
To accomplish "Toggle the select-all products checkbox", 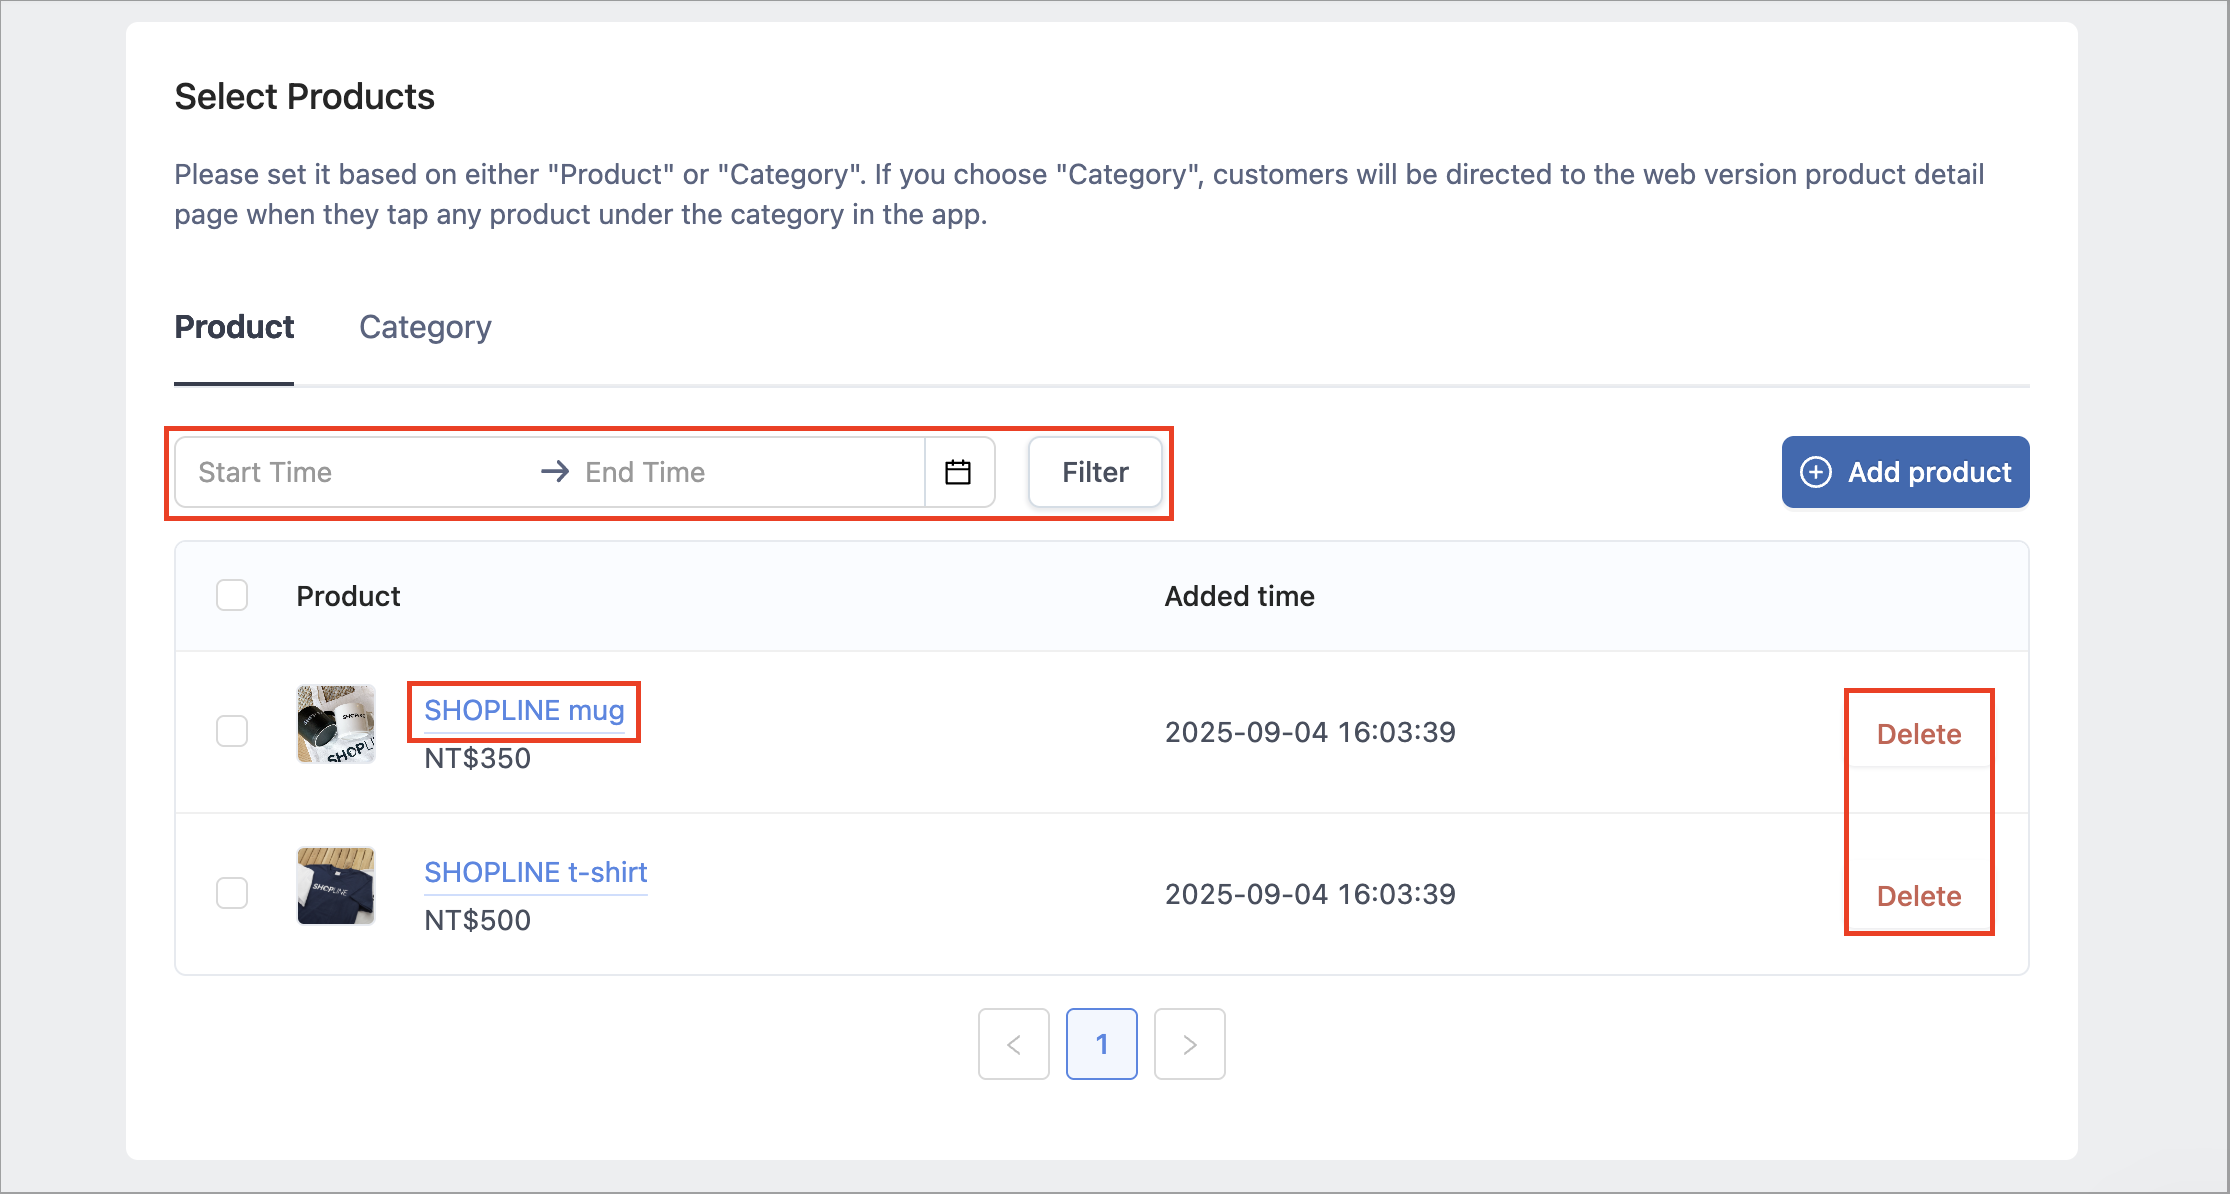I will 232,595.
